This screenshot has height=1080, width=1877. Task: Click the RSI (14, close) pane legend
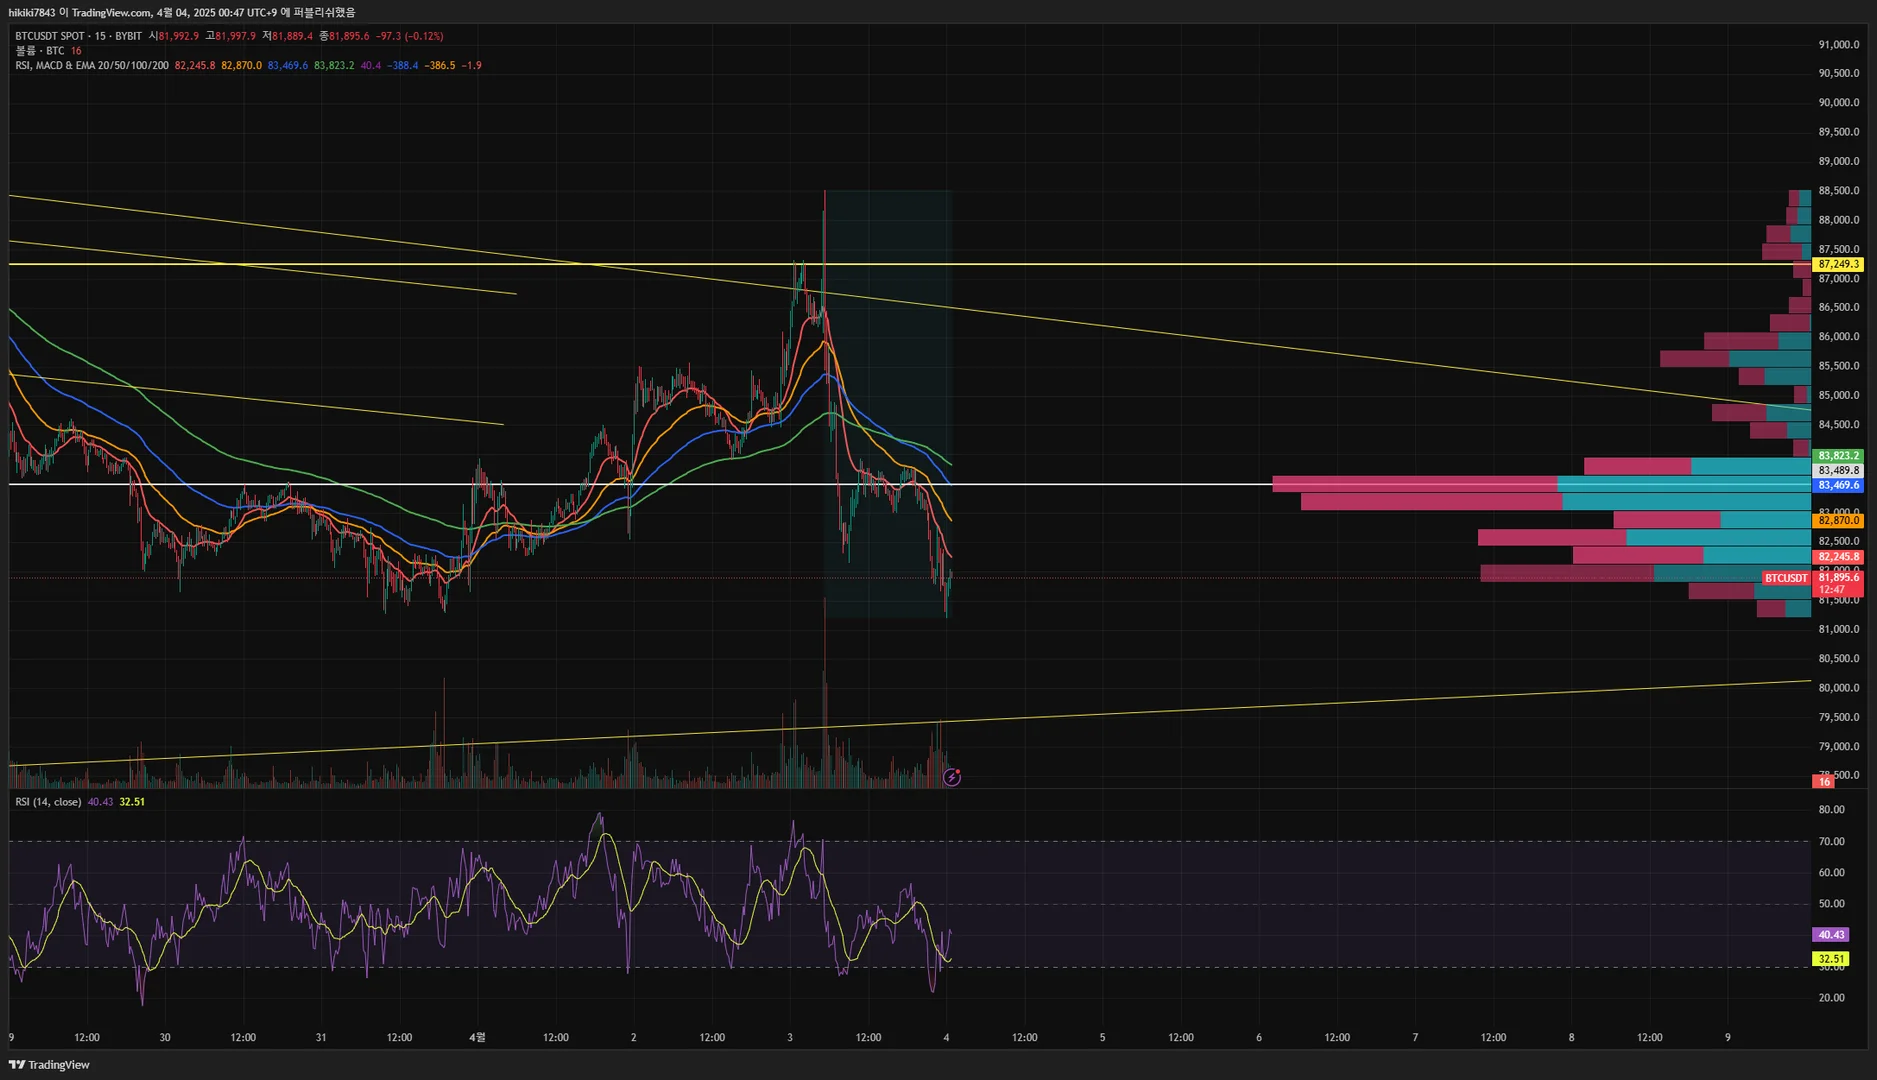(48, 802)
